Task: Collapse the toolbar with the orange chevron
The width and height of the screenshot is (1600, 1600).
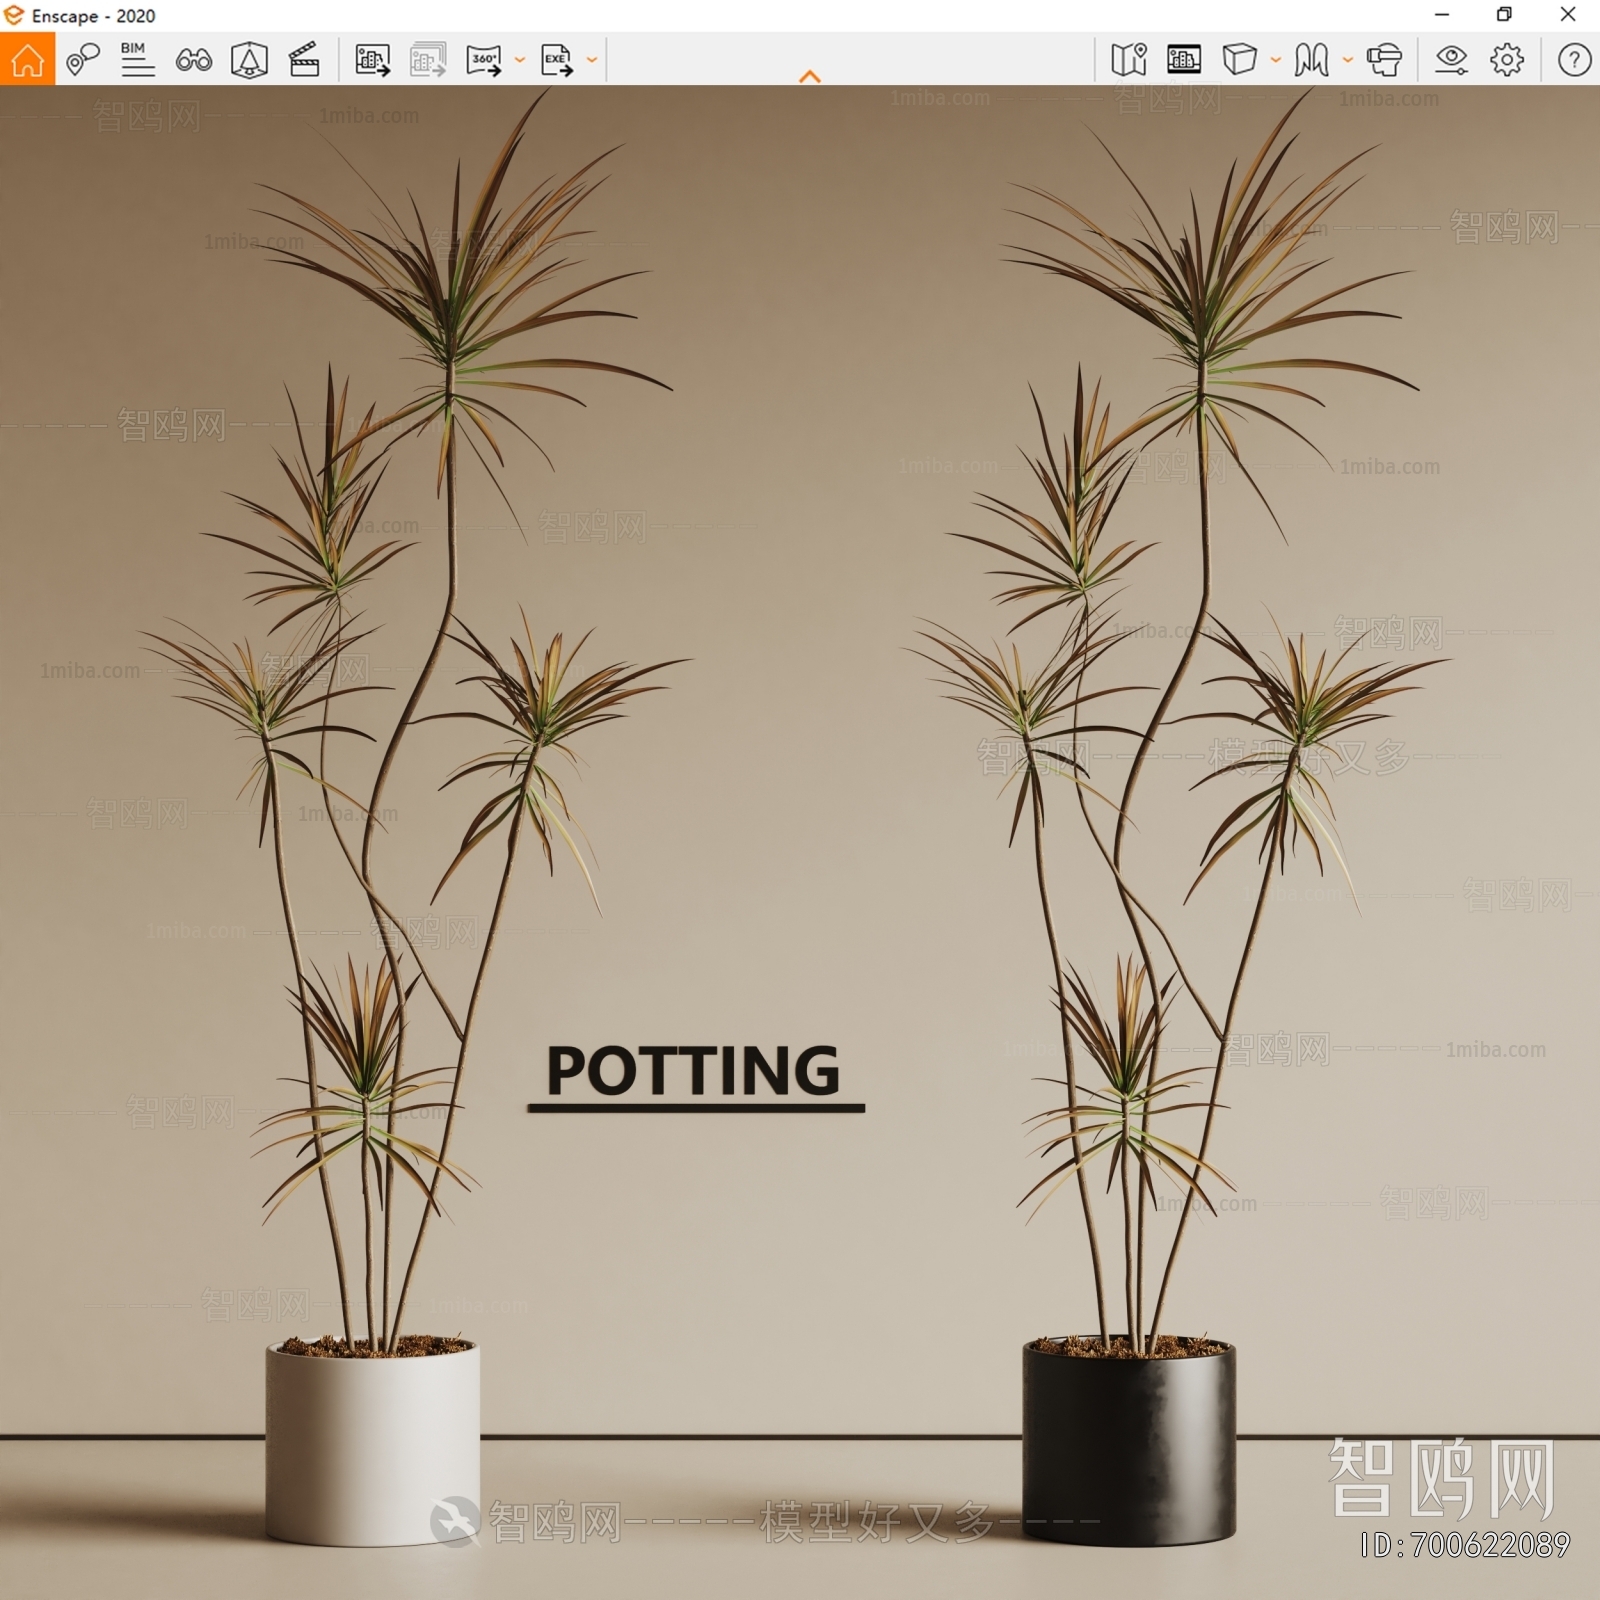Action: tap(810, 76)
